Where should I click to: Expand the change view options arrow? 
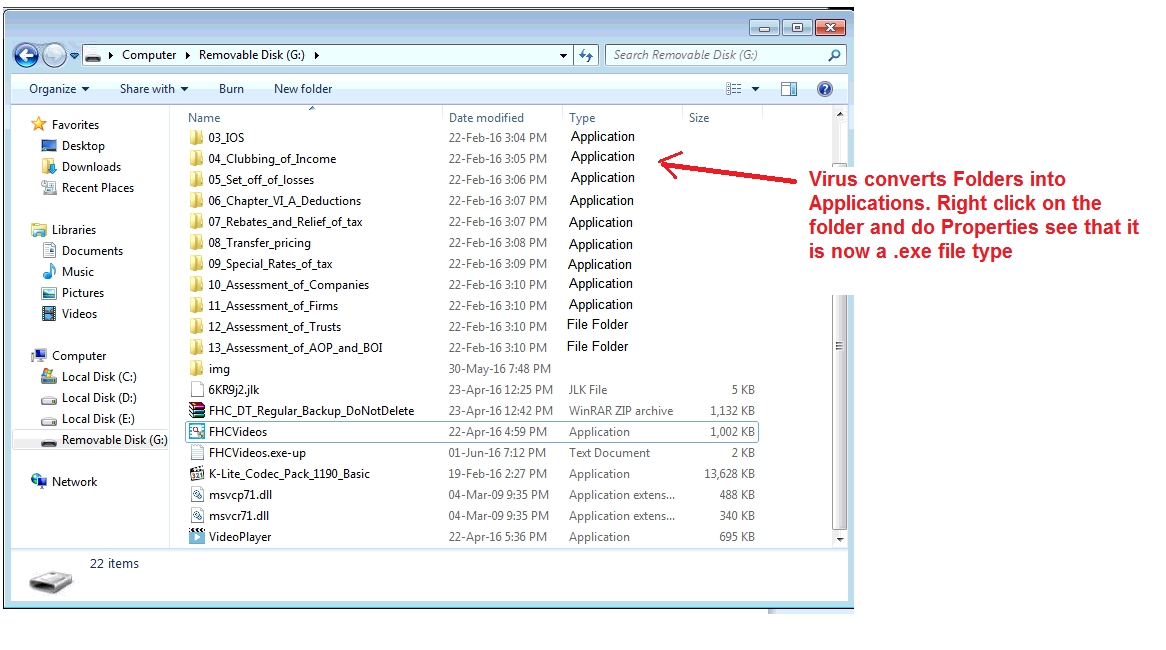(x=756, y=89)
